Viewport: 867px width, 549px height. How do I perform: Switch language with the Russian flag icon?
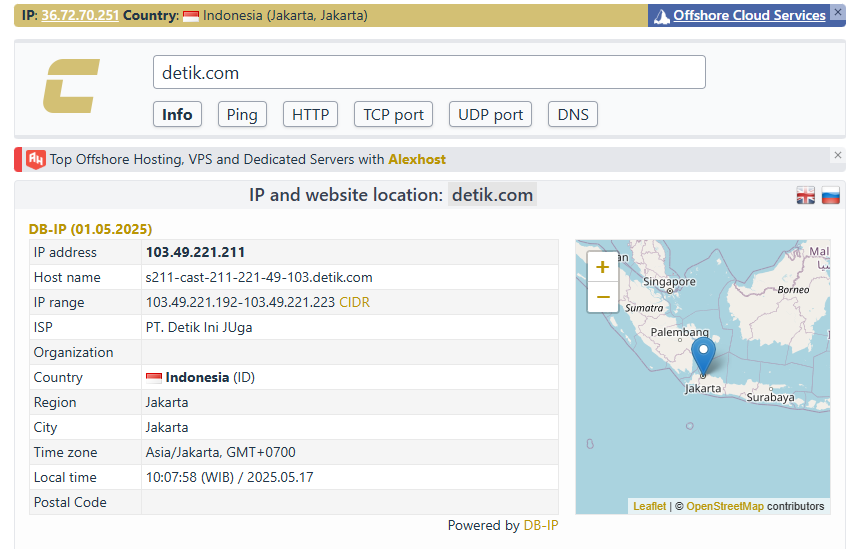click(x=830, y=196)
